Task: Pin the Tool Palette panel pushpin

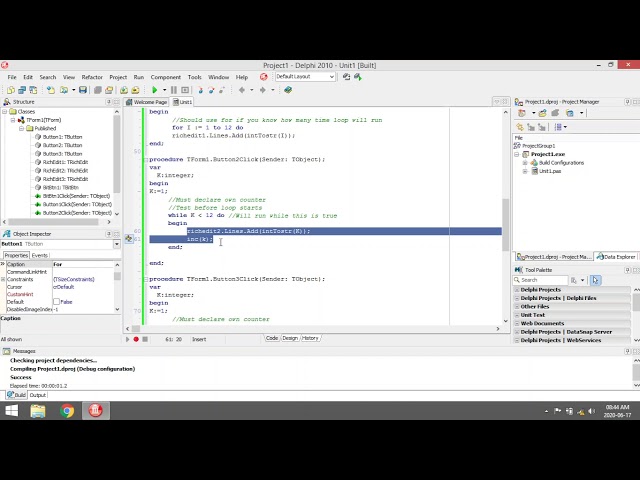Action: coord(627,270)
